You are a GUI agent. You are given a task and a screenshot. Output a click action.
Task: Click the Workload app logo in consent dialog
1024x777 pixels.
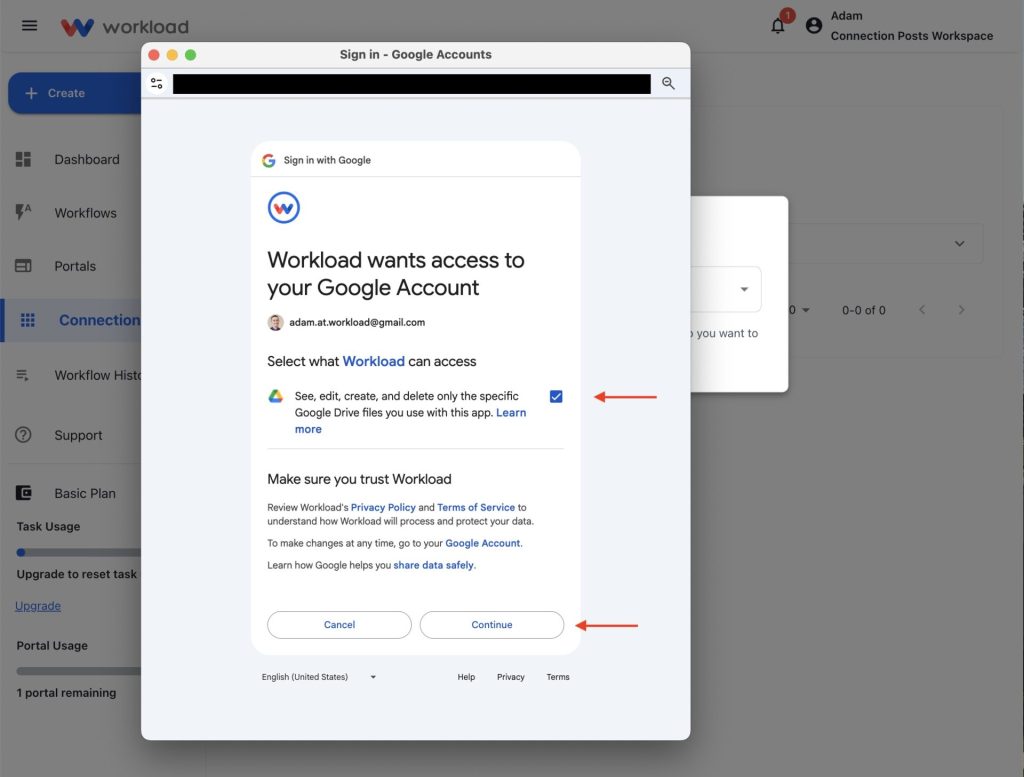(x=283, y=208)
